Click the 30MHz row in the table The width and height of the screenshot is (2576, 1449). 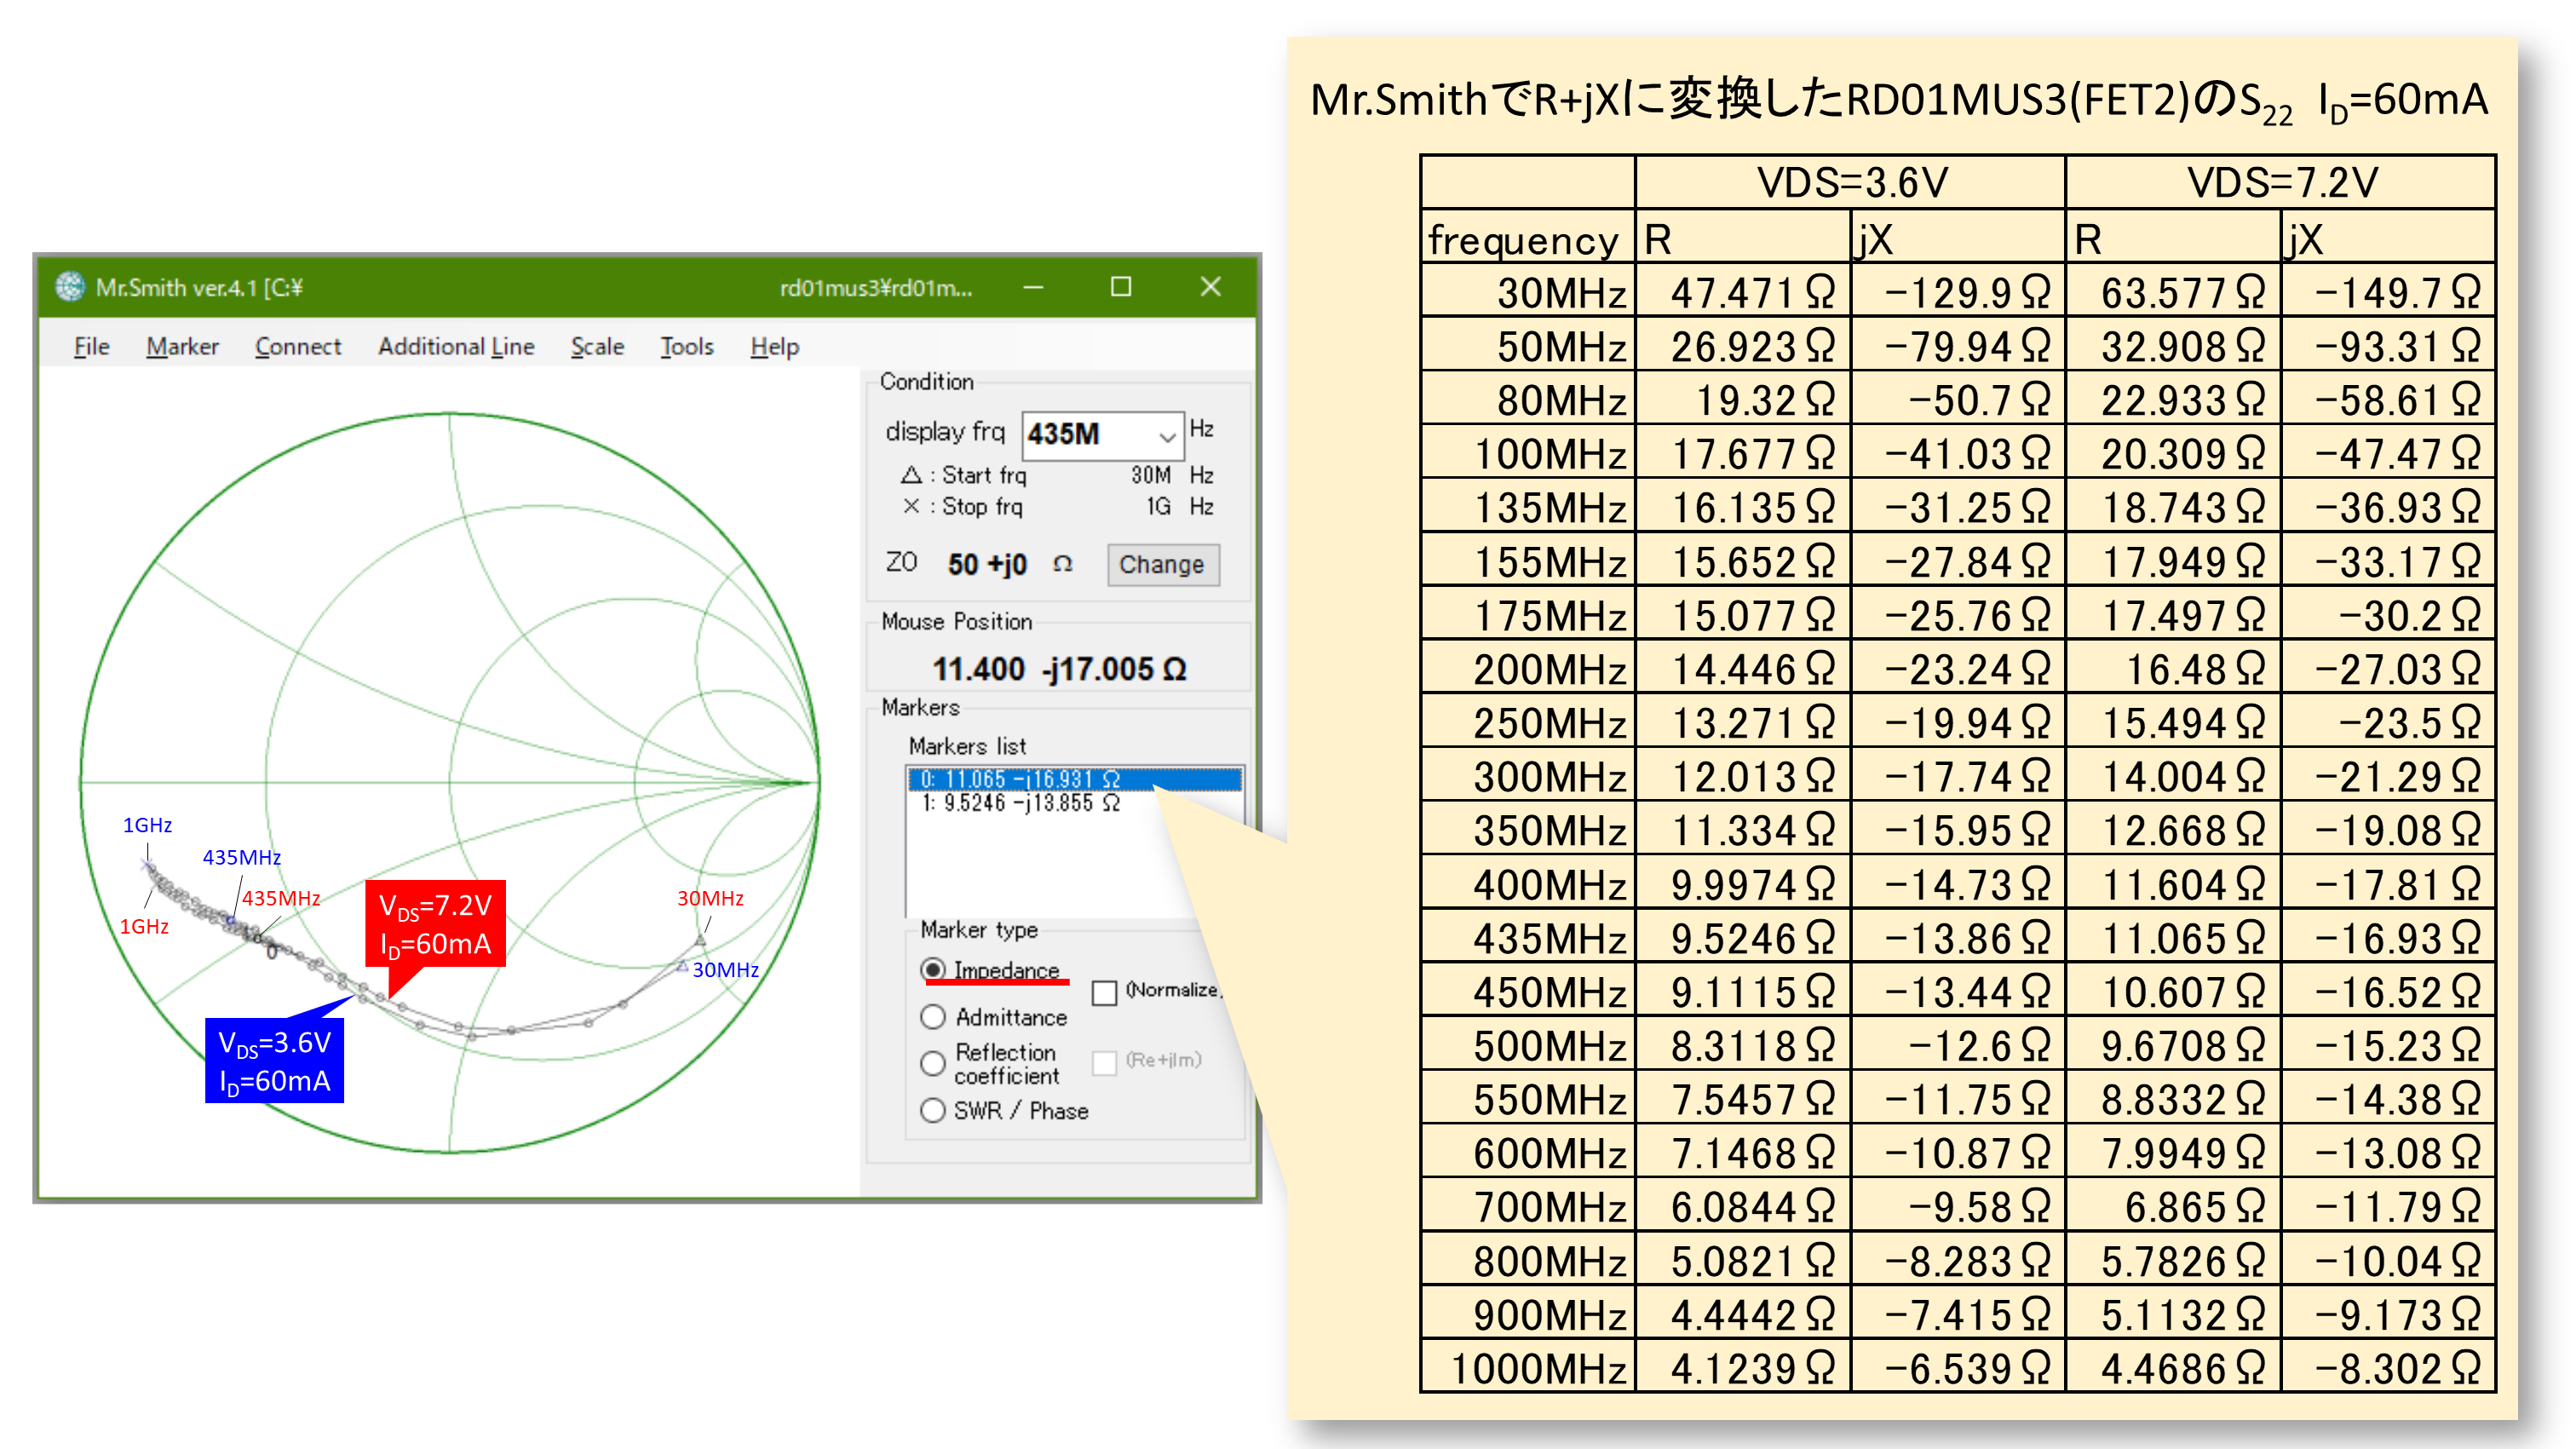pos(1958,291)
